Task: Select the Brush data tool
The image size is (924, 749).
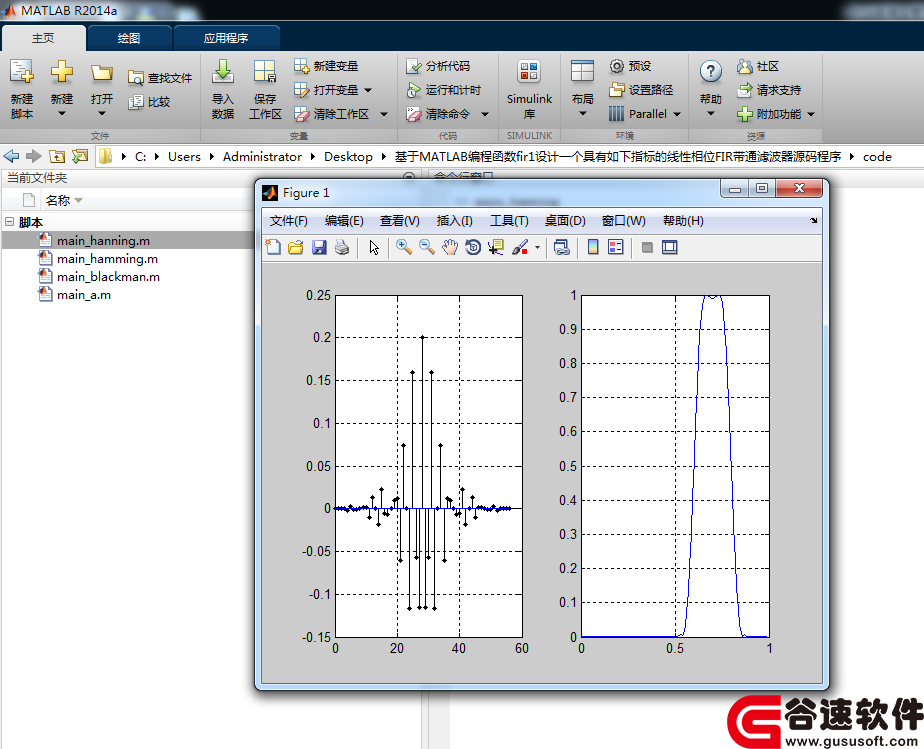Action: tap(520, 248)
